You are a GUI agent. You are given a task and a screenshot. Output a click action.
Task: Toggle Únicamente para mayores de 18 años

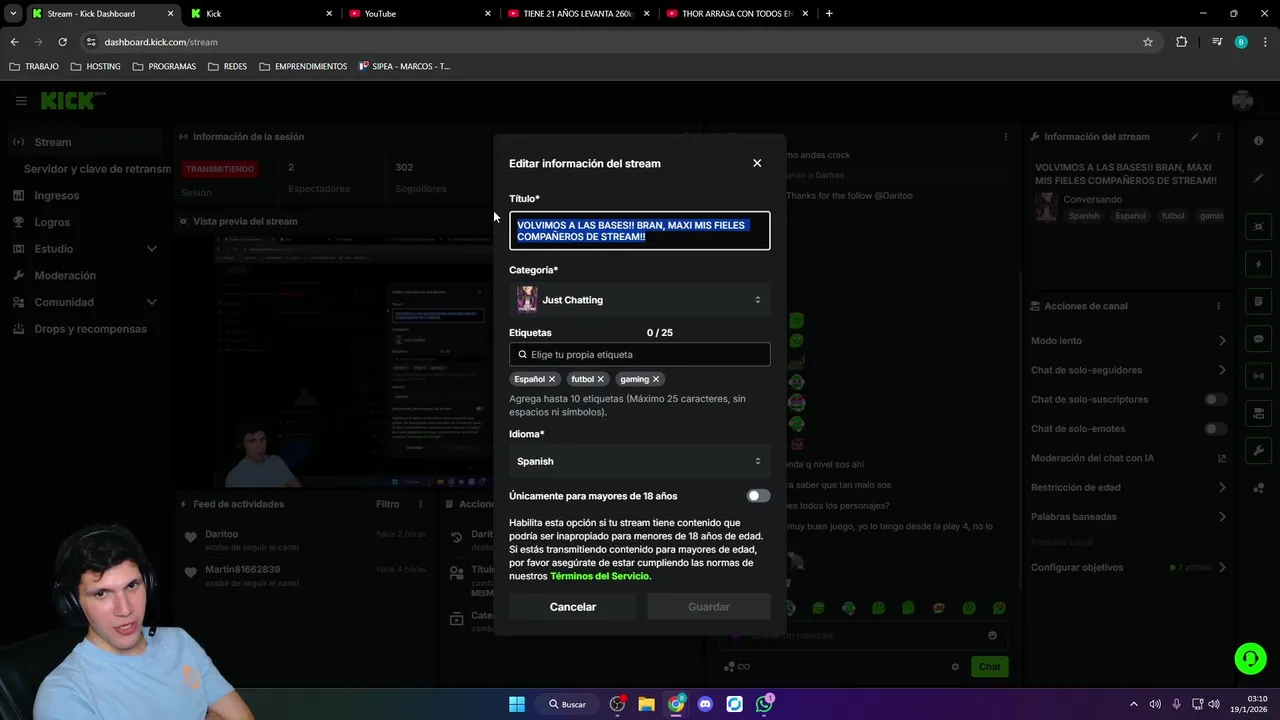tap(758, 496)
